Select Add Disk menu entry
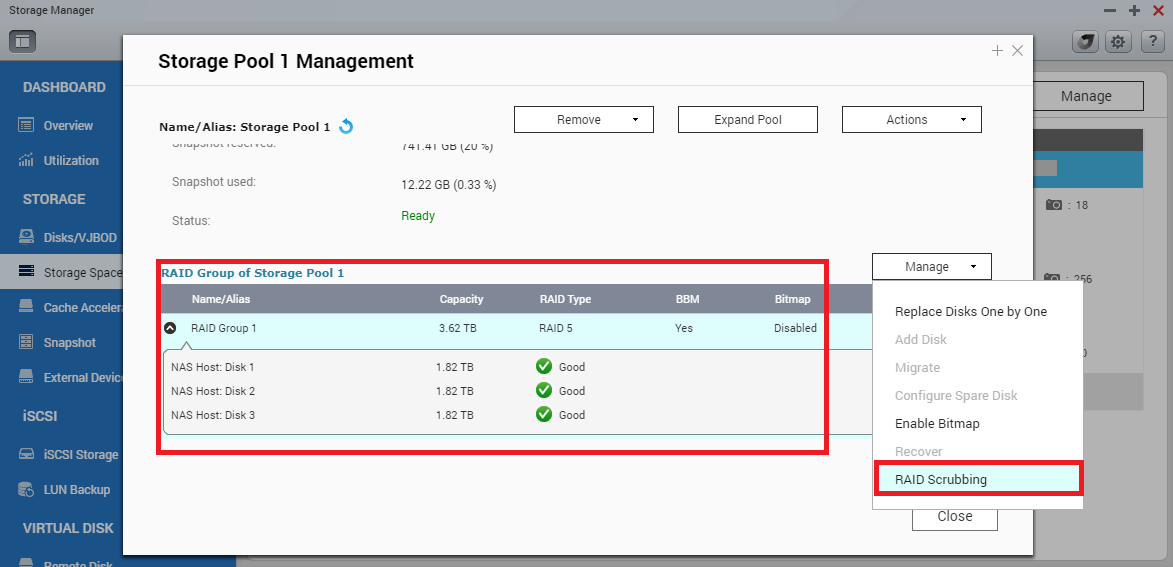The image size is (1173, 567). tap(978, 340)
